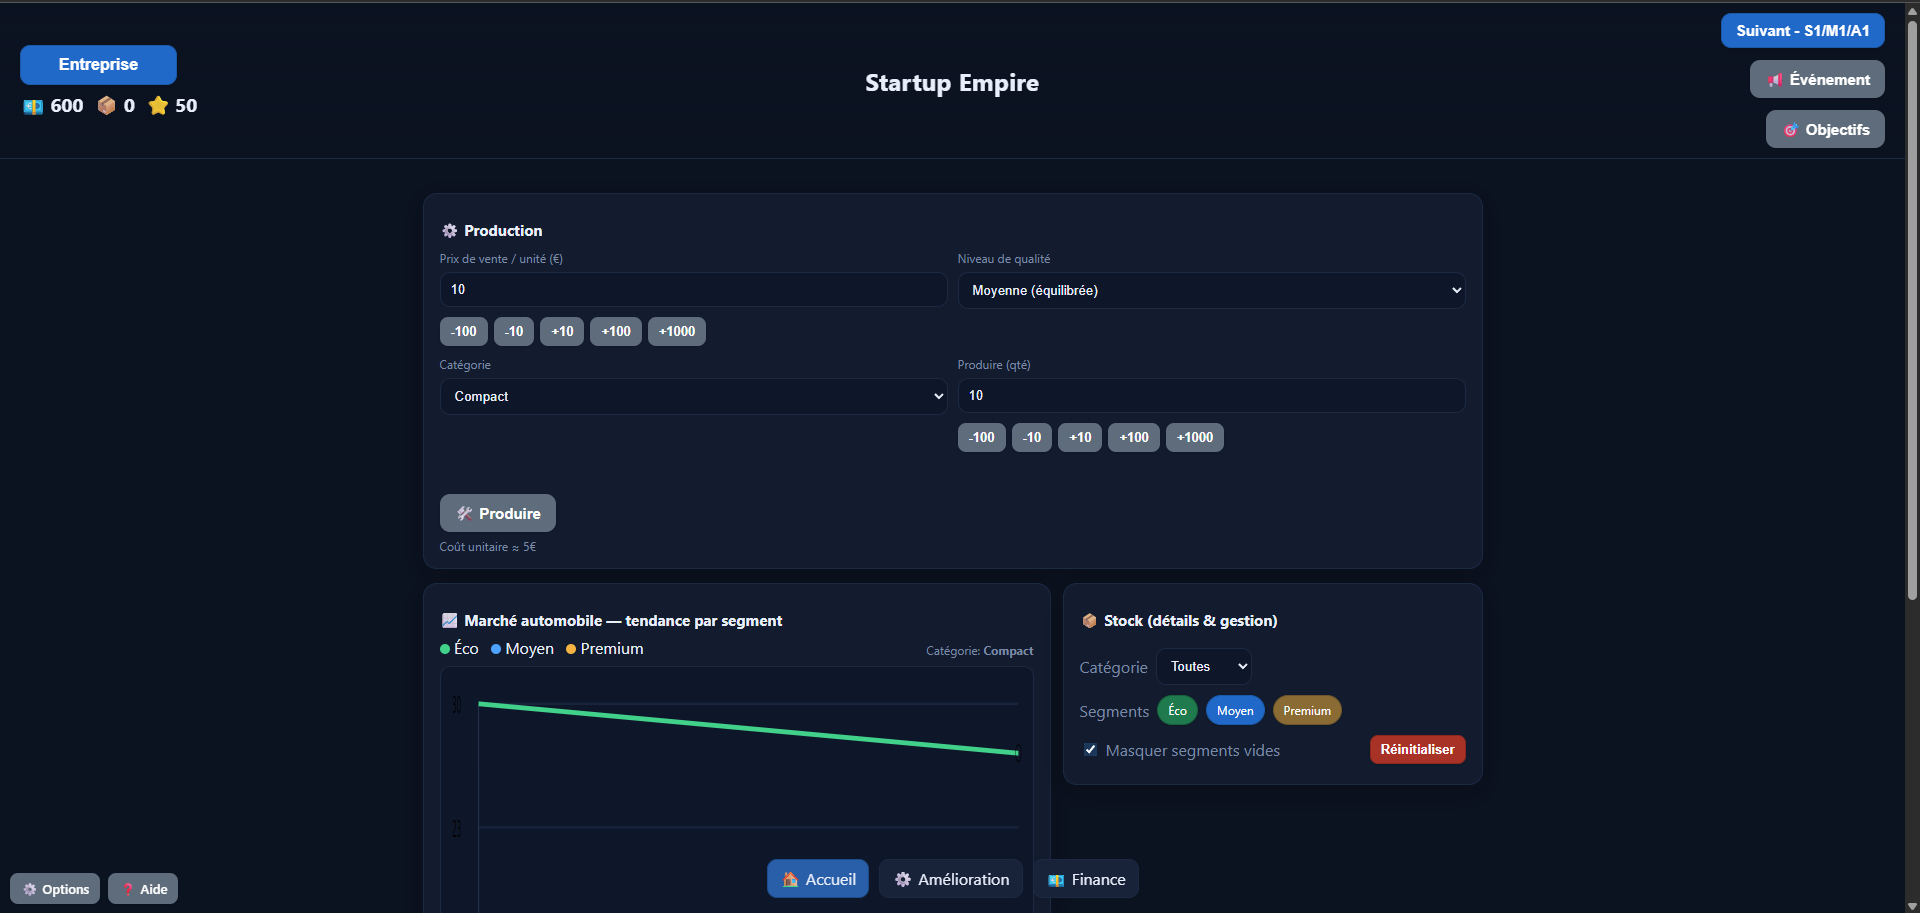Viewport: 1920px width, 913px height.
Task: Click the chart icon beside Marché automobile
Action: [x=450, y=621]
